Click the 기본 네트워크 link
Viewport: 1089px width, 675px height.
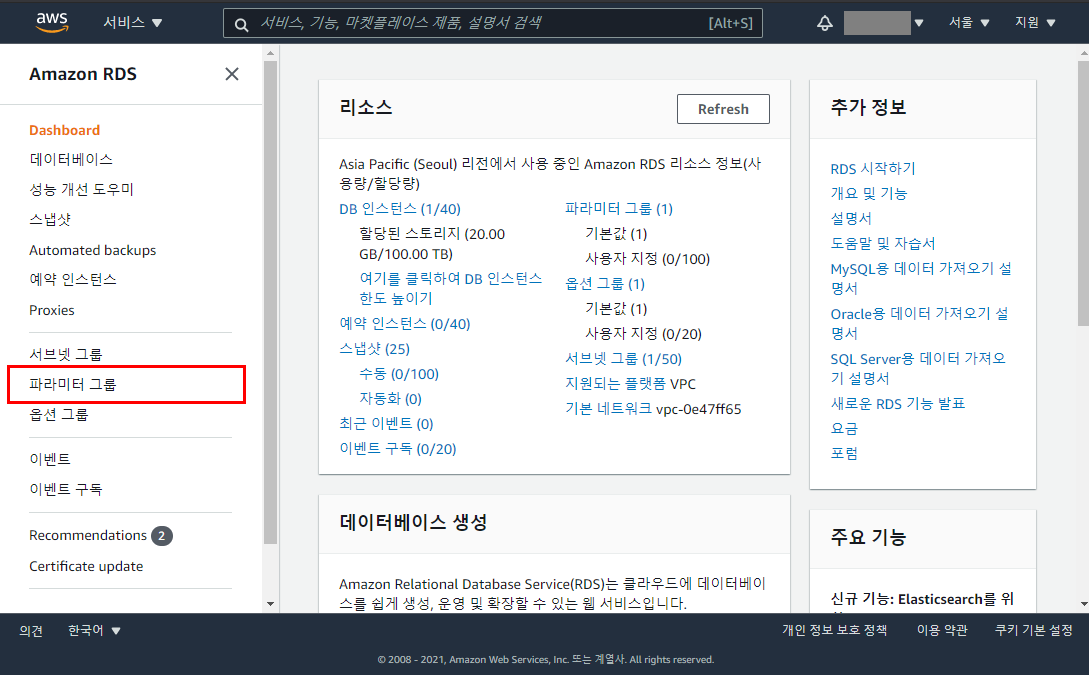point(608,408)
